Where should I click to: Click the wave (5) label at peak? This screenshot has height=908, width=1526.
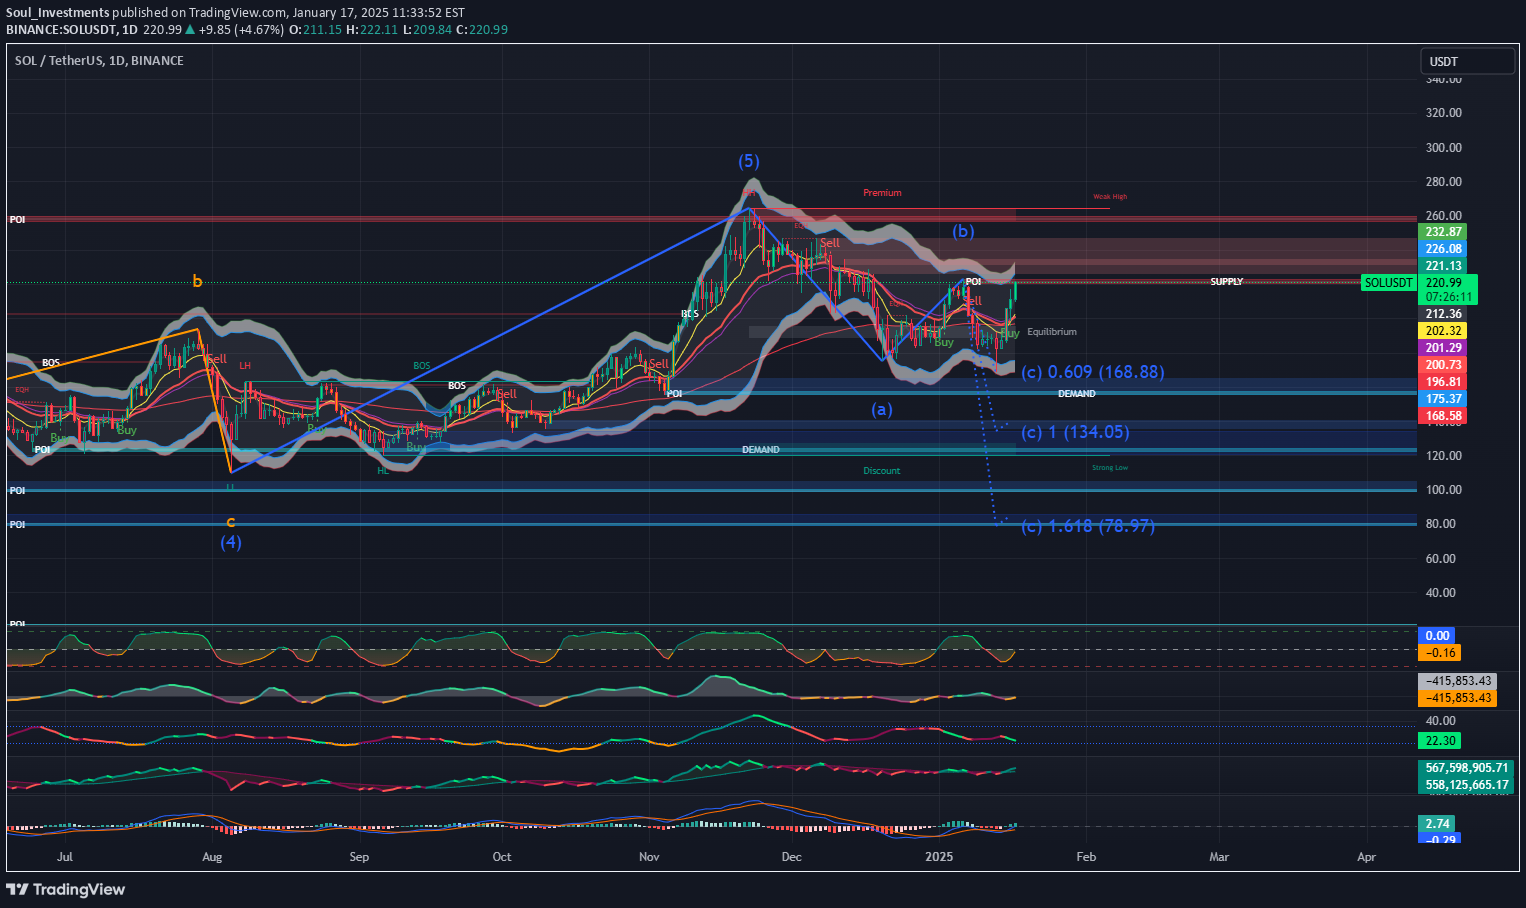[x=749, y=161]
